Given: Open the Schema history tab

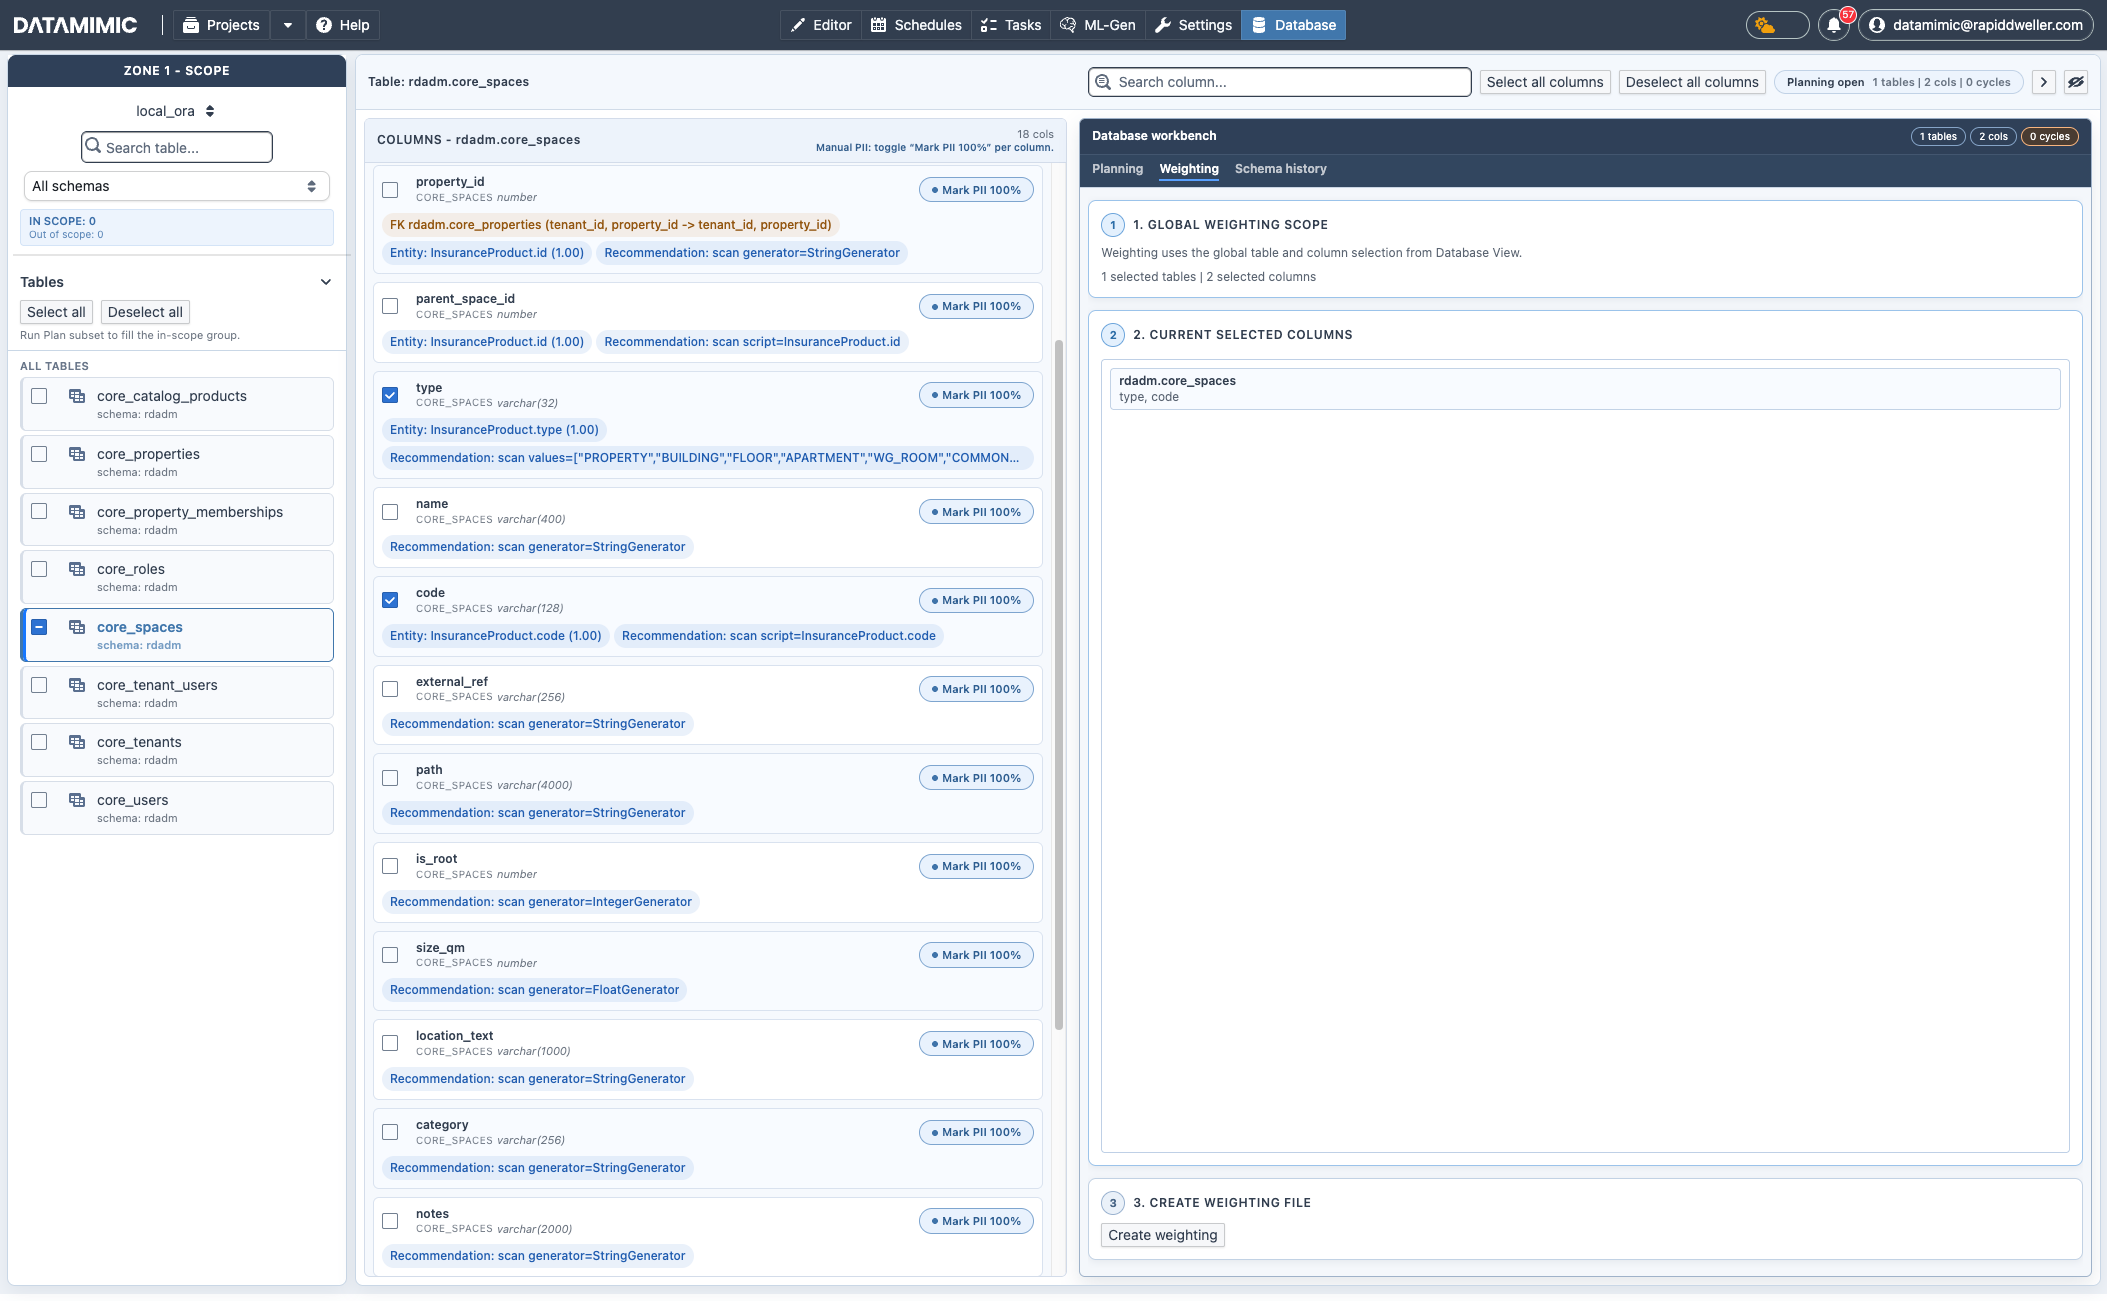Looking at the screenshot, I should coord(1280,169).
